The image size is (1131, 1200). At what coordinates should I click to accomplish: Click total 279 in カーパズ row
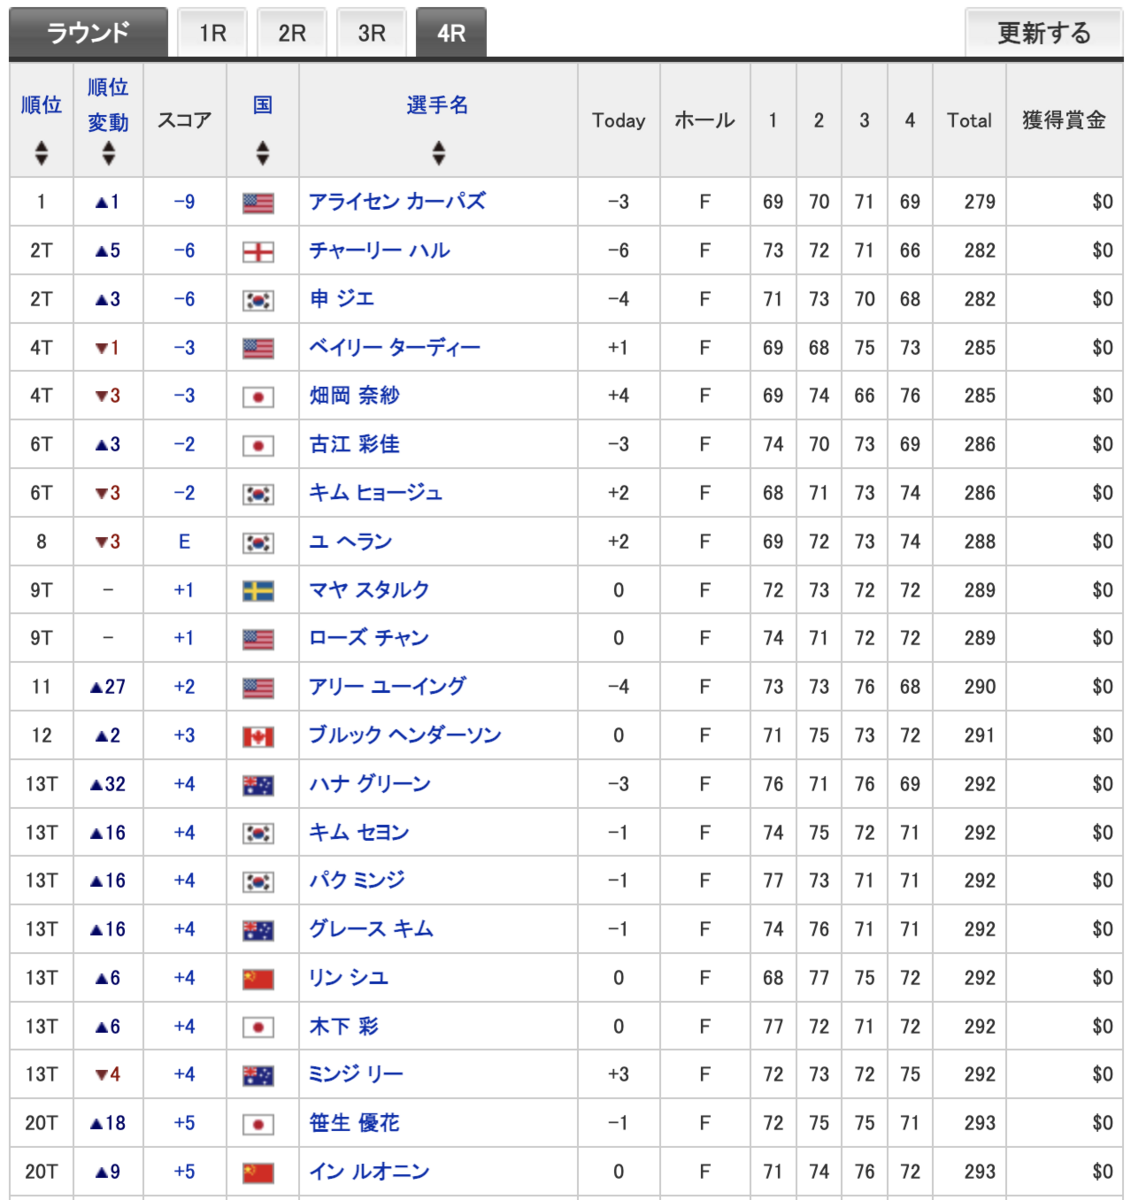click(x=980, y=202)
